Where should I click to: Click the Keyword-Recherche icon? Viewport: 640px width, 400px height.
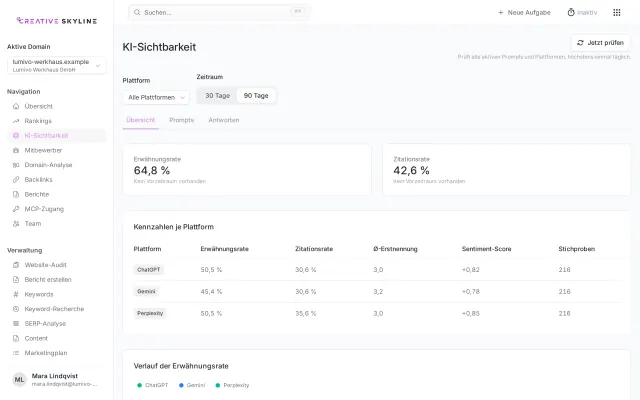click(x=16, y=309)
